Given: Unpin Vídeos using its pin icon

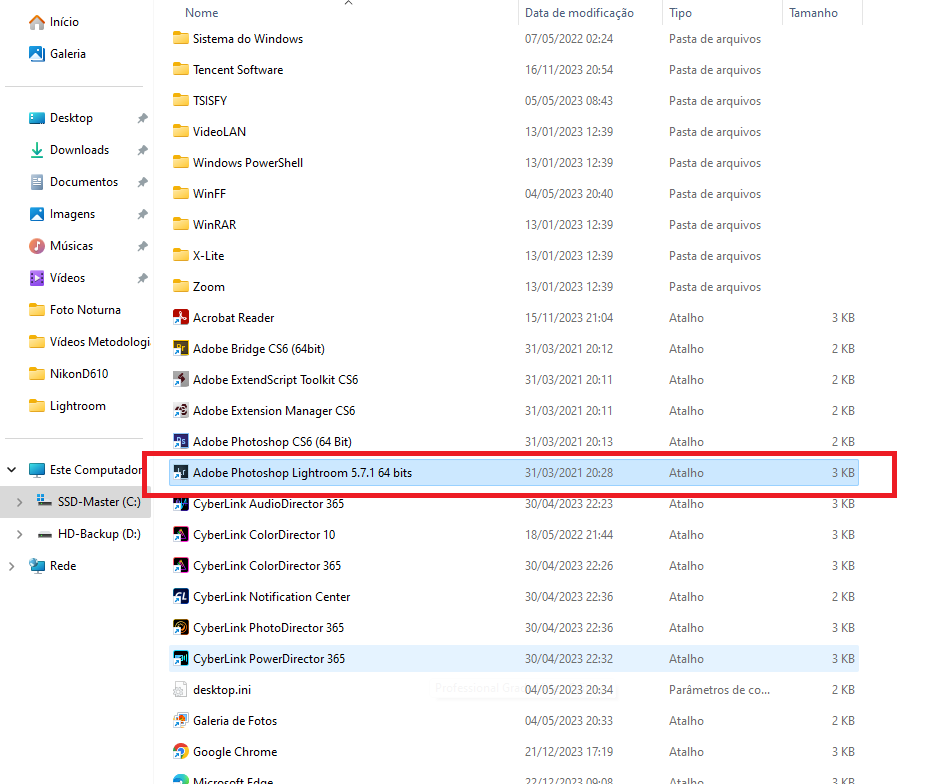Looking at the screenshot, I should click(x=142, y=278).
